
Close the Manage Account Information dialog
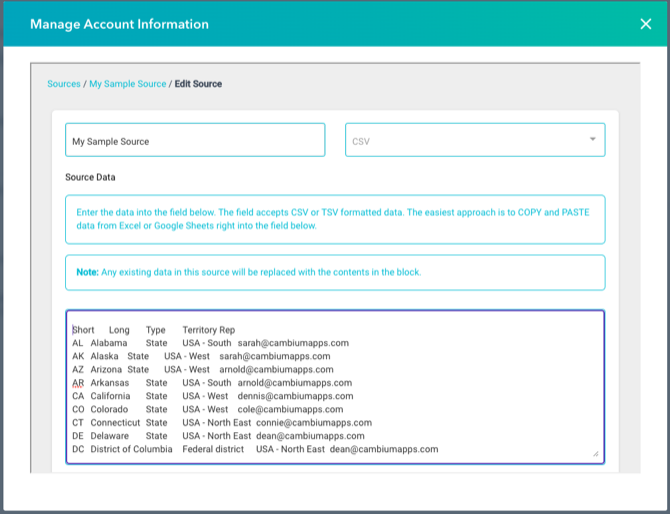[646, 24]
